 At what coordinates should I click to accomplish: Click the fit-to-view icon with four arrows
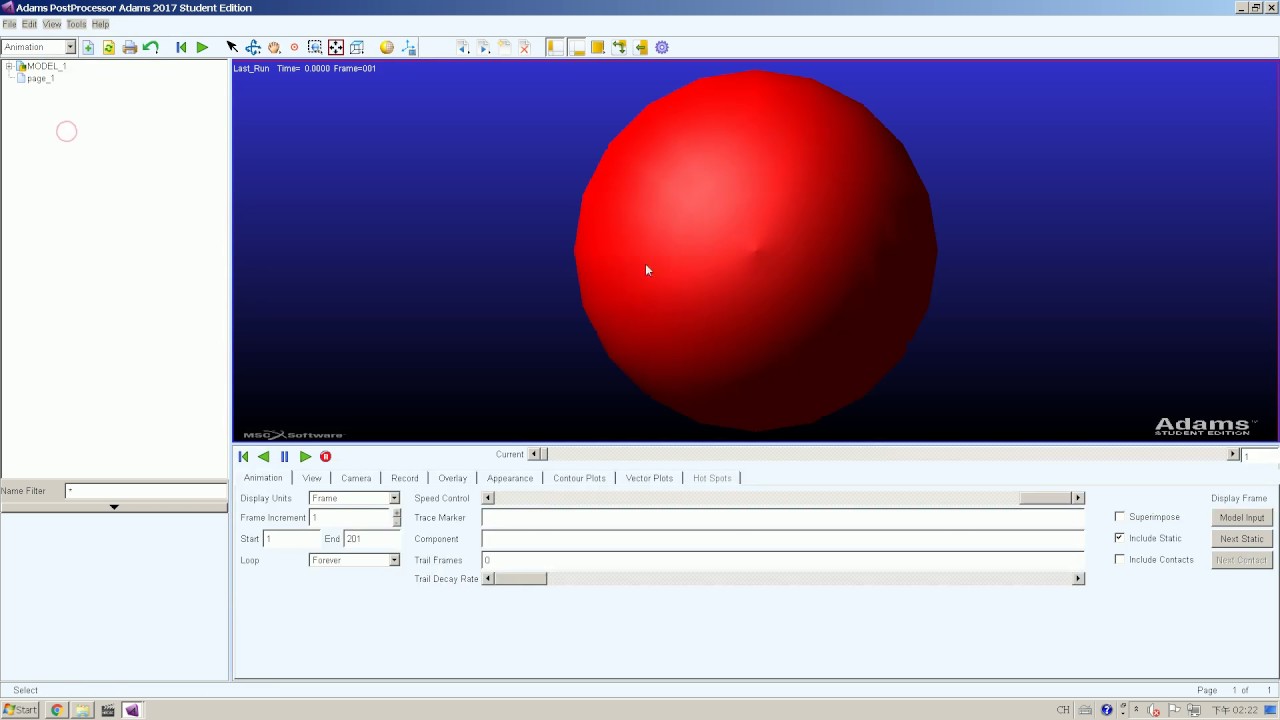336,47
